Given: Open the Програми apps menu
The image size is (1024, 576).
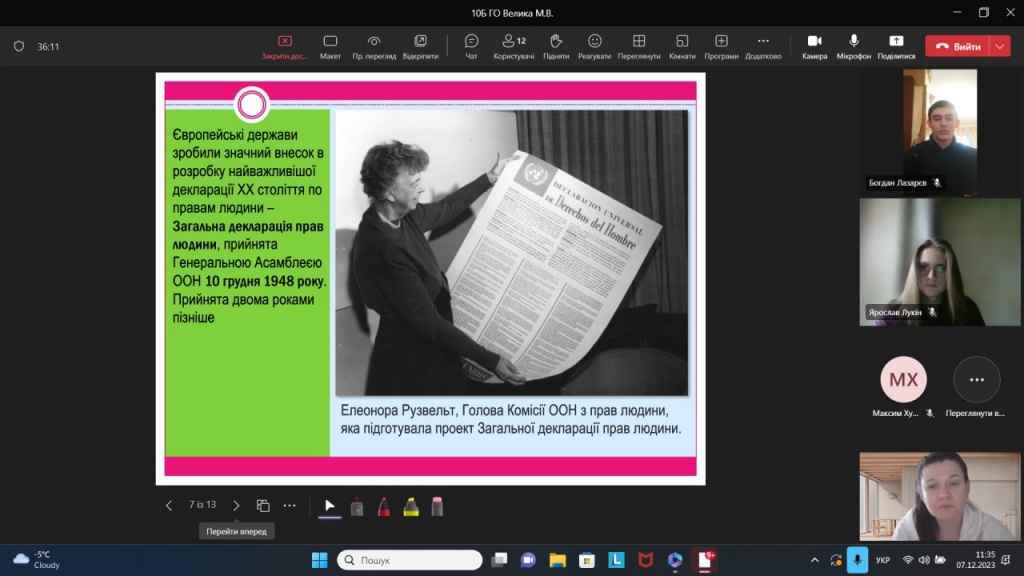Looking at the screenshot, I should (x=721, y=46).
